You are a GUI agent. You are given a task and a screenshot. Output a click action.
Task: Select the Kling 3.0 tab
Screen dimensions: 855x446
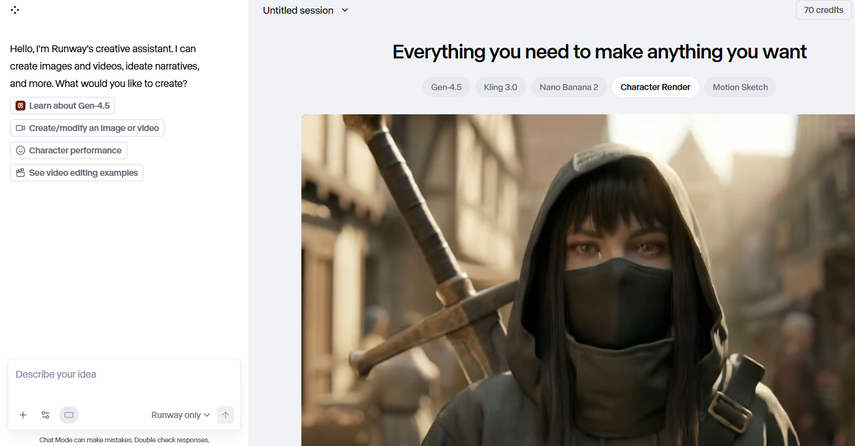pos(501,87)
